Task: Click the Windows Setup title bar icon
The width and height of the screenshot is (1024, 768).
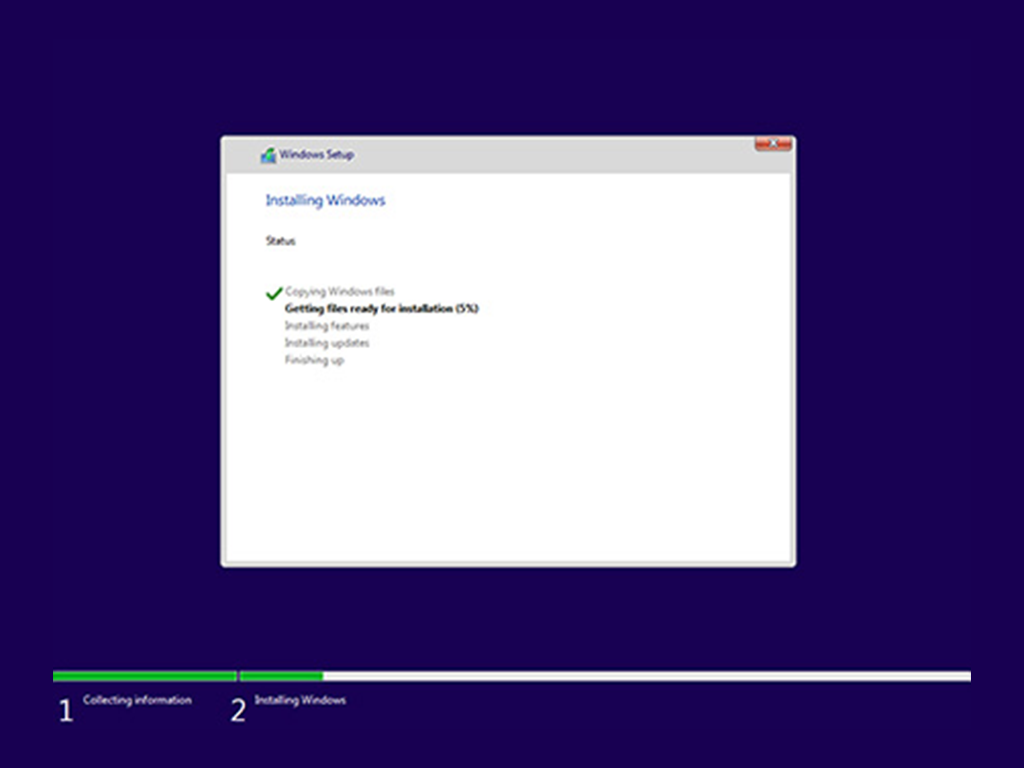Action: tap(268, 155)
